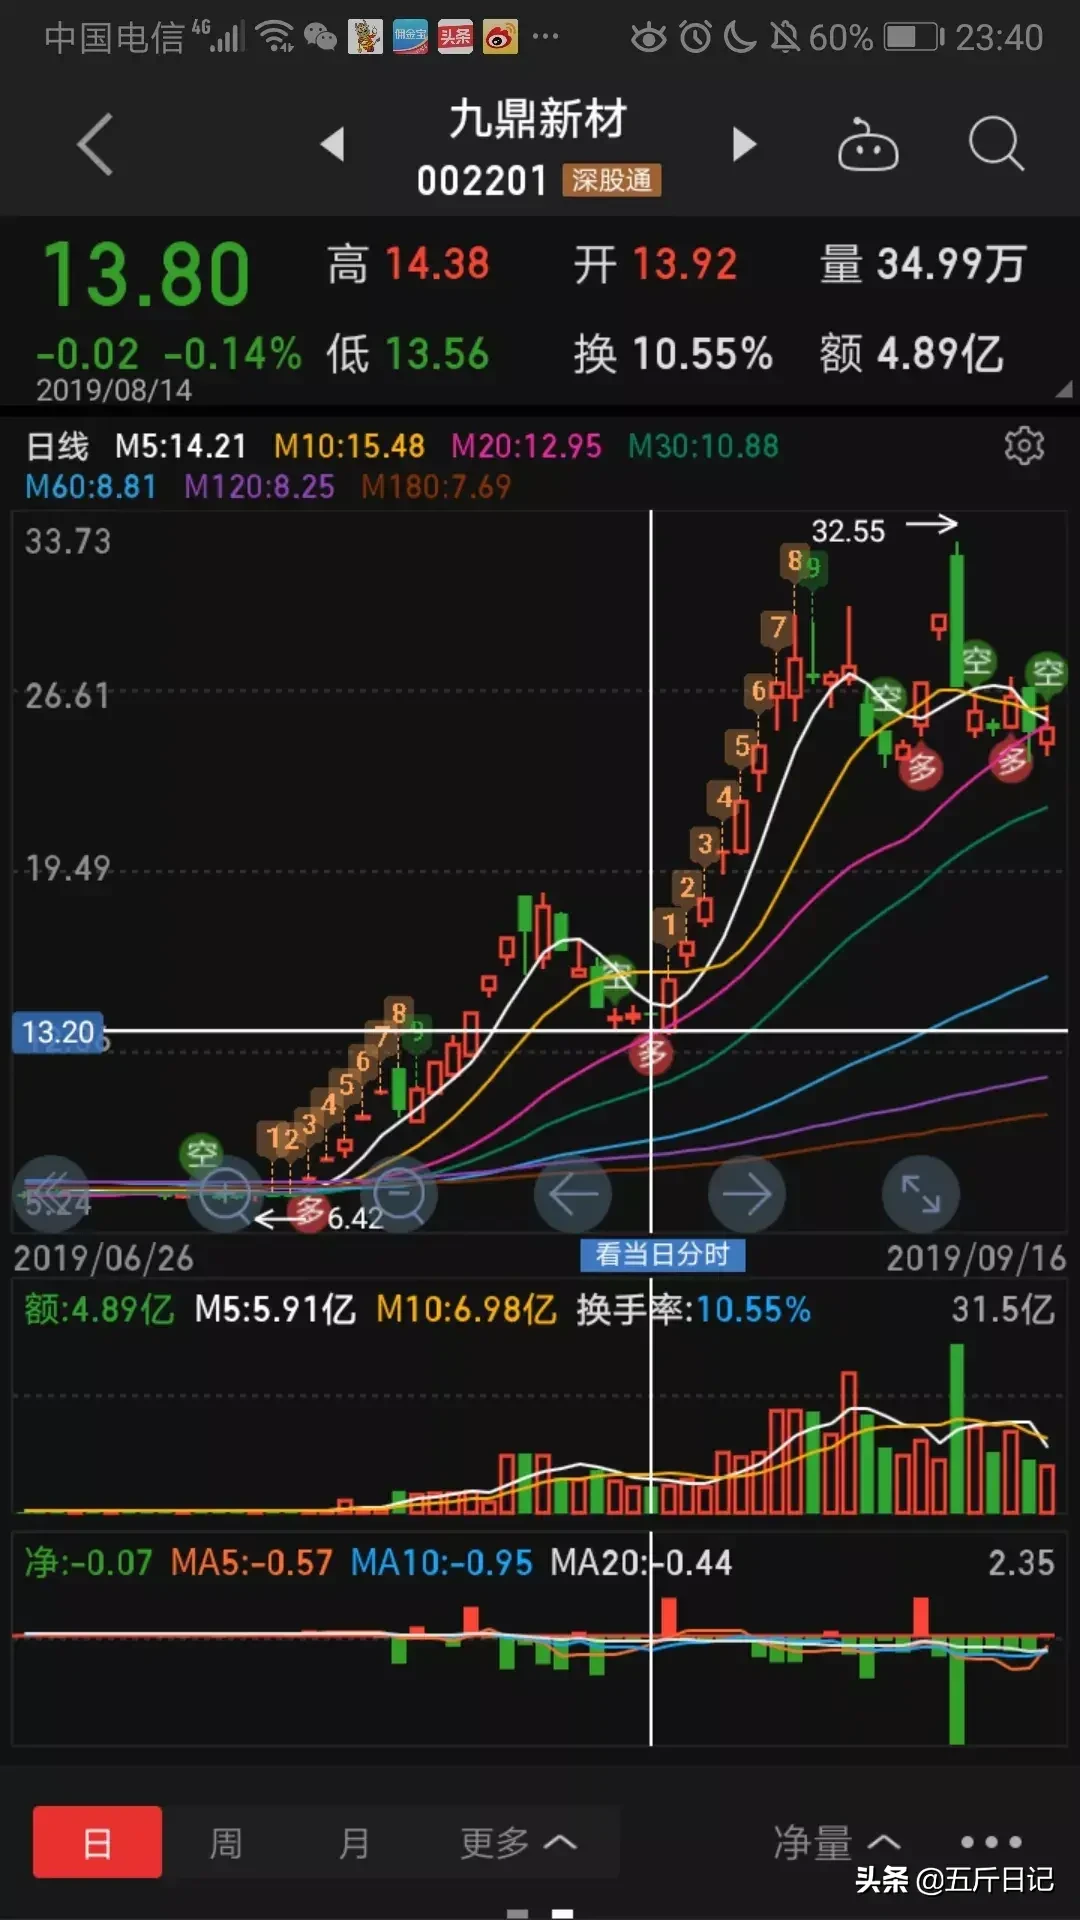Jump to earliest data with double-left arrow
Screen dimensions: 1080x1920
[52, 1194]
